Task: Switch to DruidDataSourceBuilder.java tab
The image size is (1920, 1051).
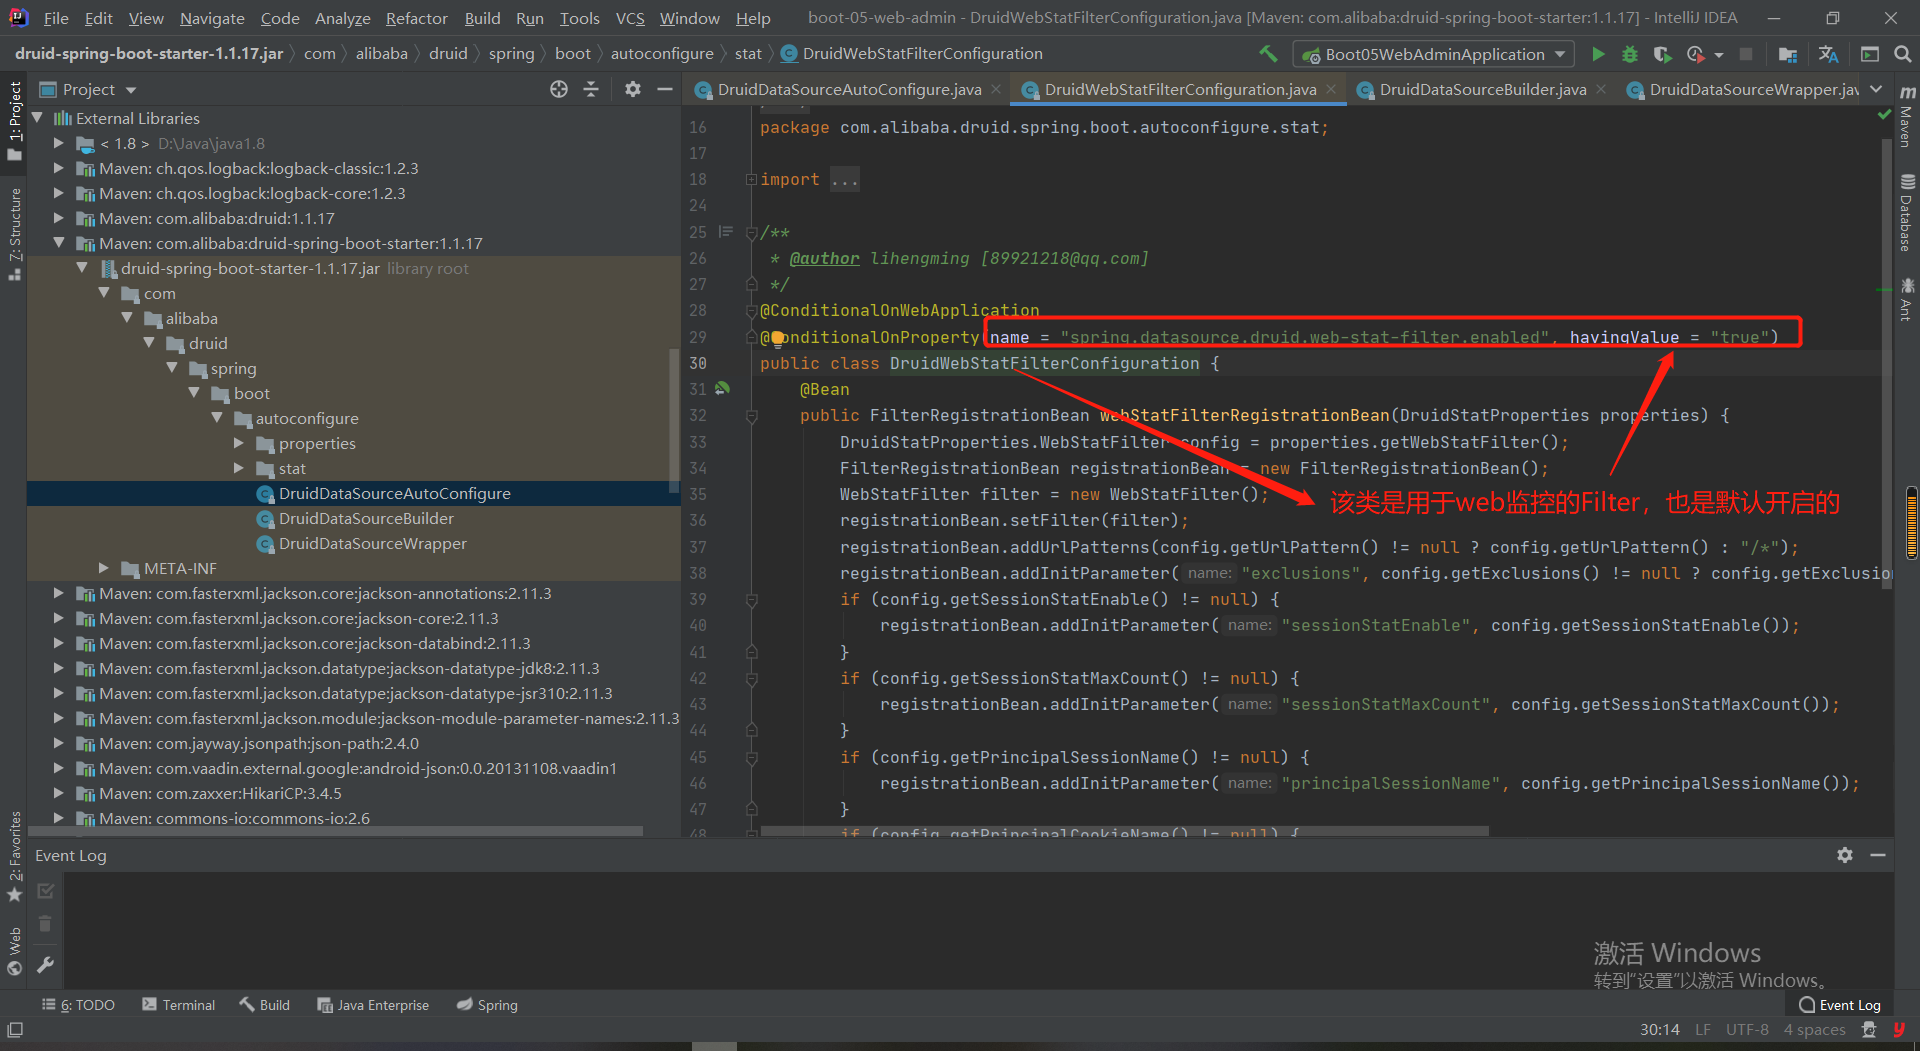Action: click(1482, 90)
